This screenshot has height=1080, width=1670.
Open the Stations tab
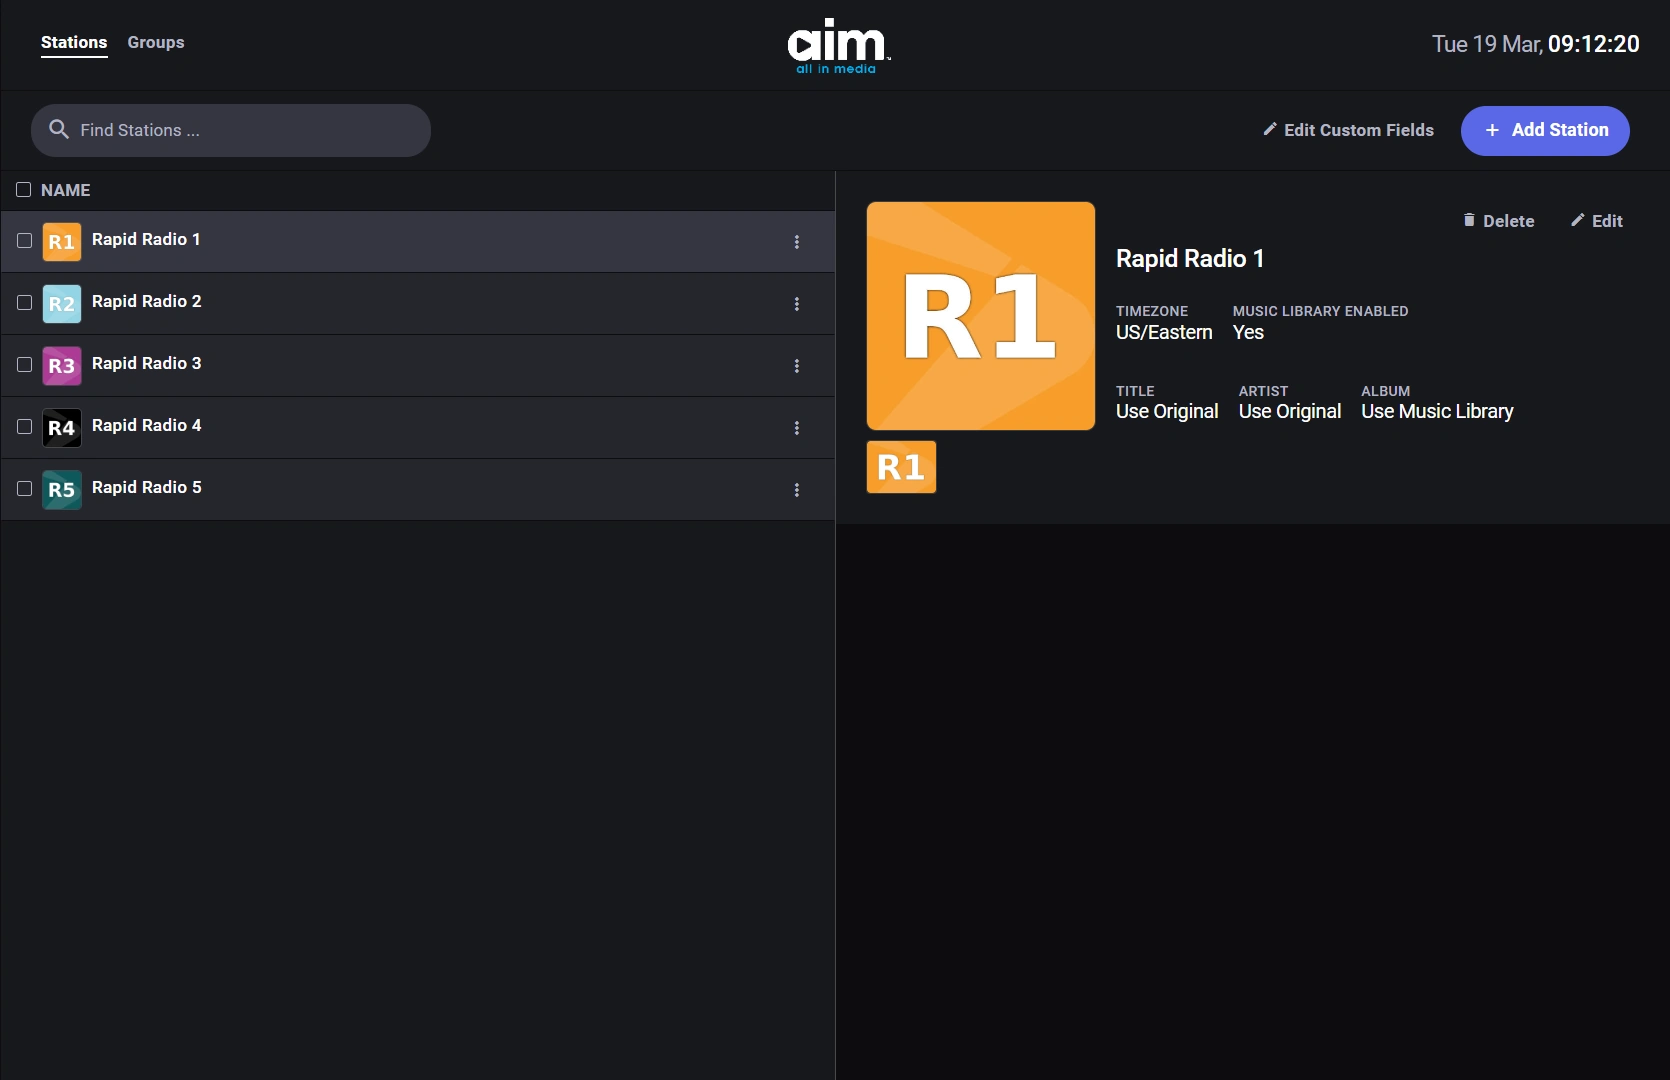pos(74,42)
